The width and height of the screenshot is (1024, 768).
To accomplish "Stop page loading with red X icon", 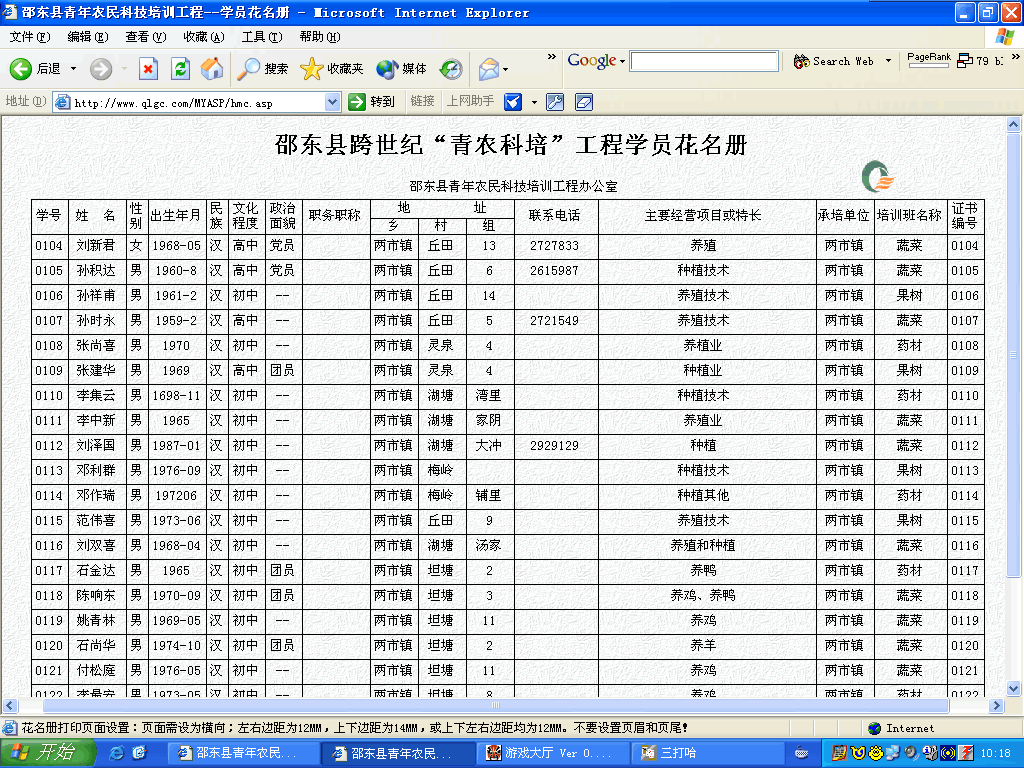I will 148,69.
